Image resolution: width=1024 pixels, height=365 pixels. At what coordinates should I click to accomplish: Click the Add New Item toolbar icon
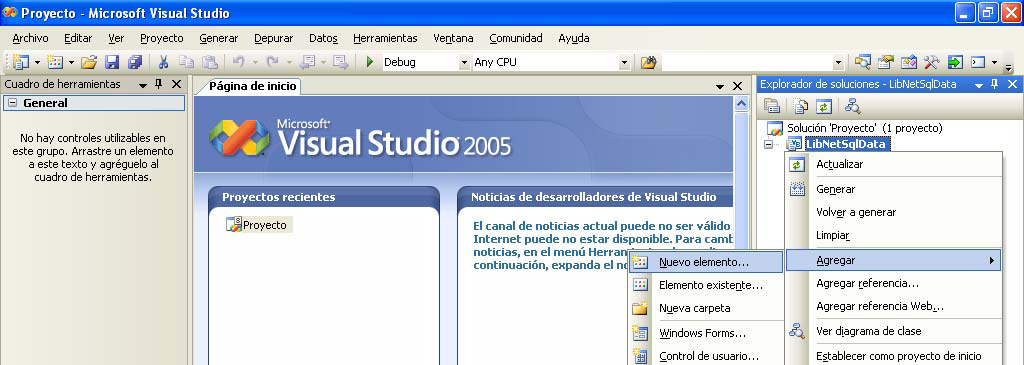click(56, 62)
